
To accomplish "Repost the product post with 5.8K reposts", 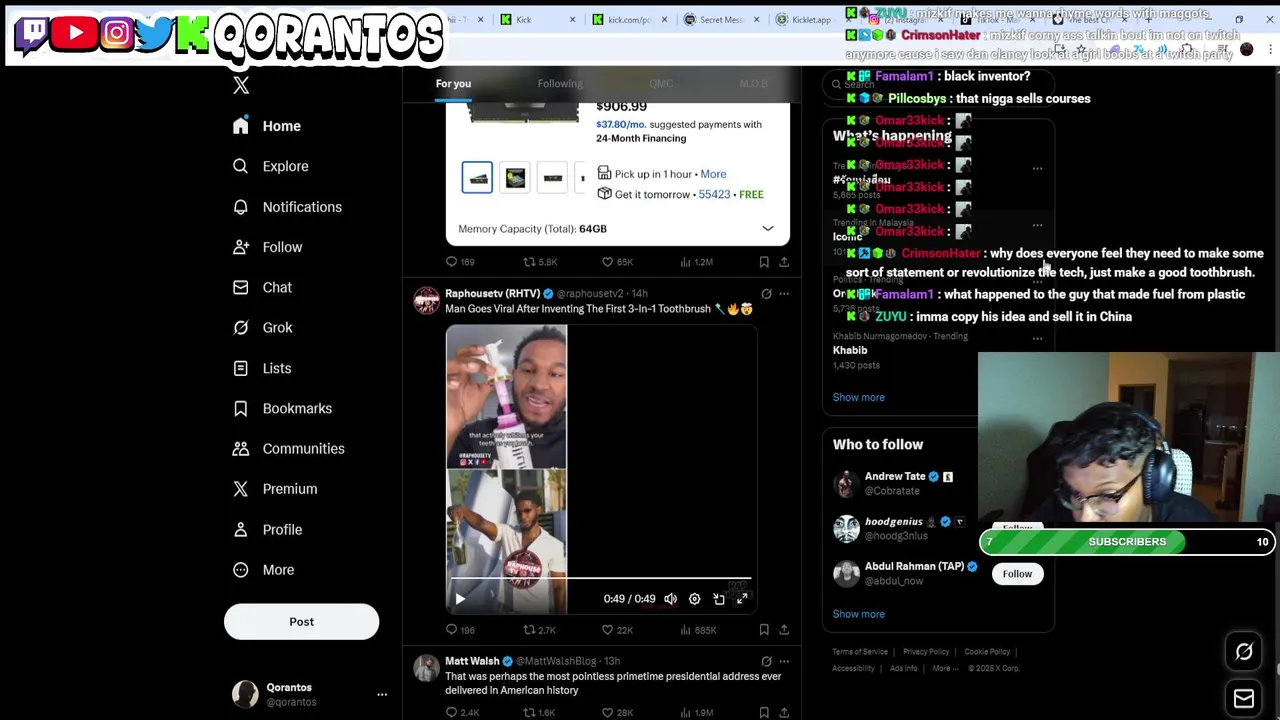I will tap(540, 262).
